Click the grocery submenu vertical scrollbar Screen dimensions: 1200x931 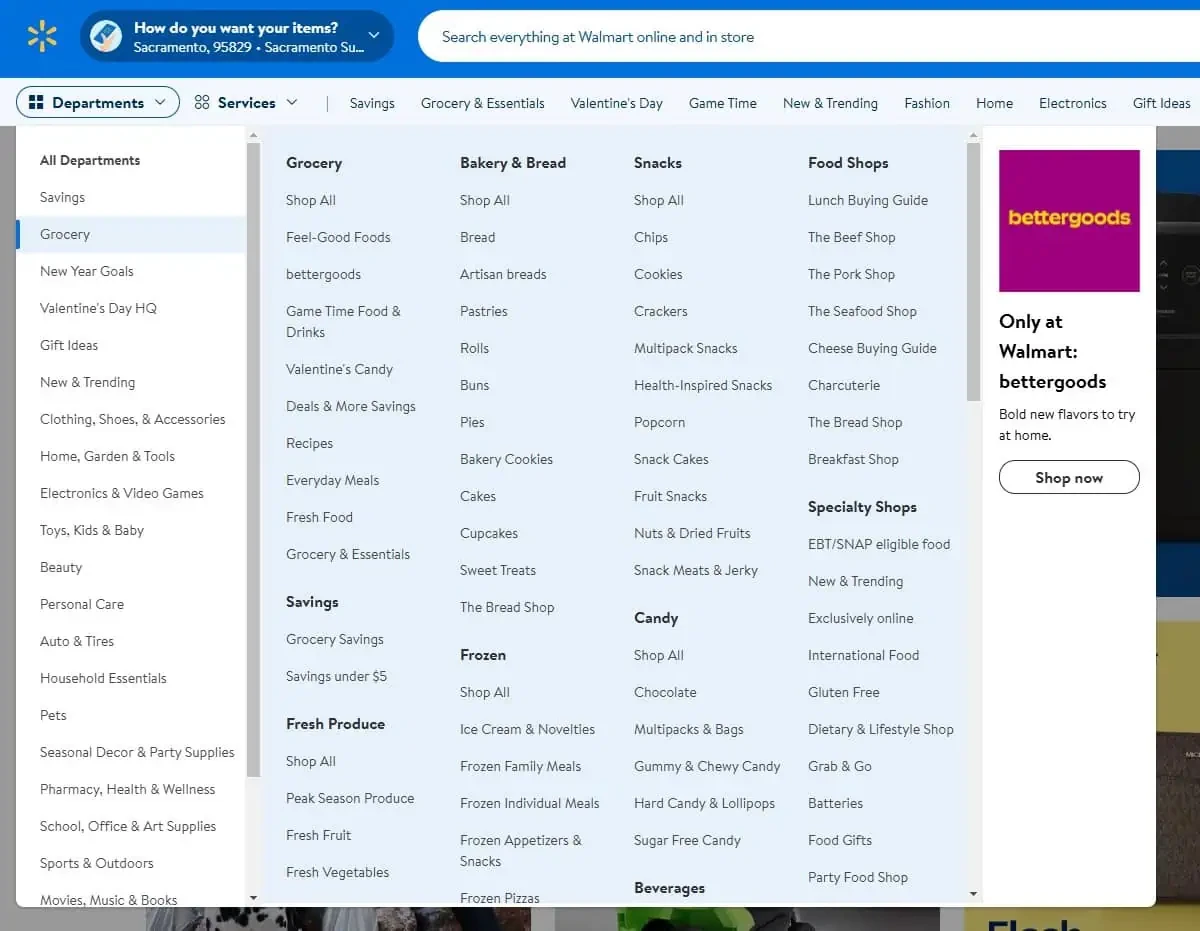click(x=973, y=272)
